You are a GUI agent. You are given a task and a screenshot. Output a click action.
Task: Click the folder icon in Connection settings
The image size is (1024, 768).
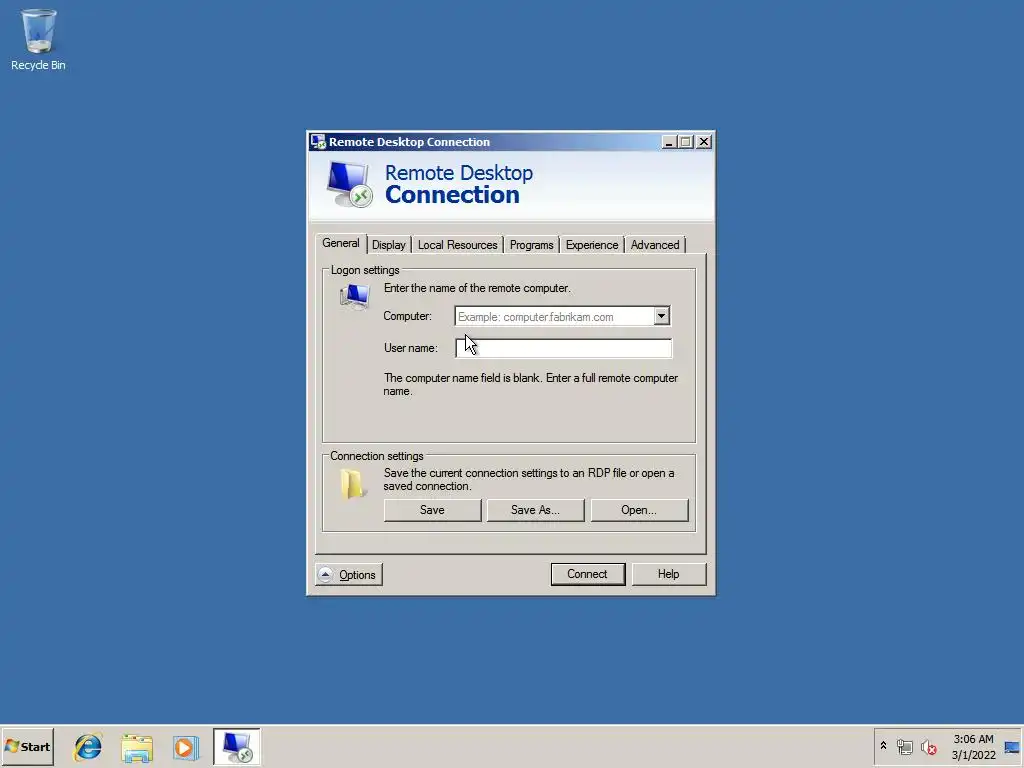tap(353, 484)
